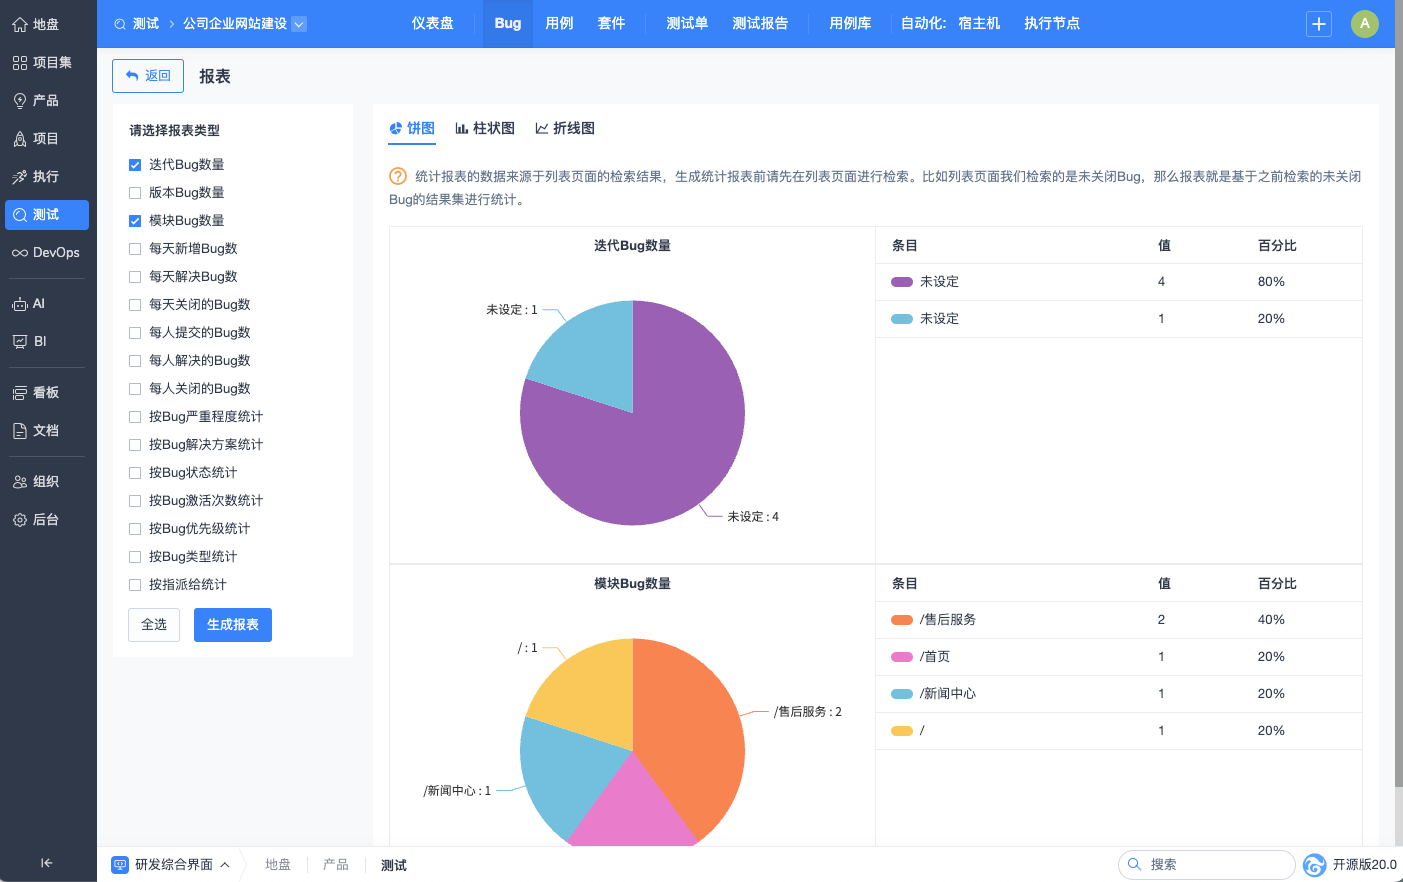The image size is (1403, 882).
Task: Open 套件 nav link
Action: pyautogui.click(x=611, y=23)
